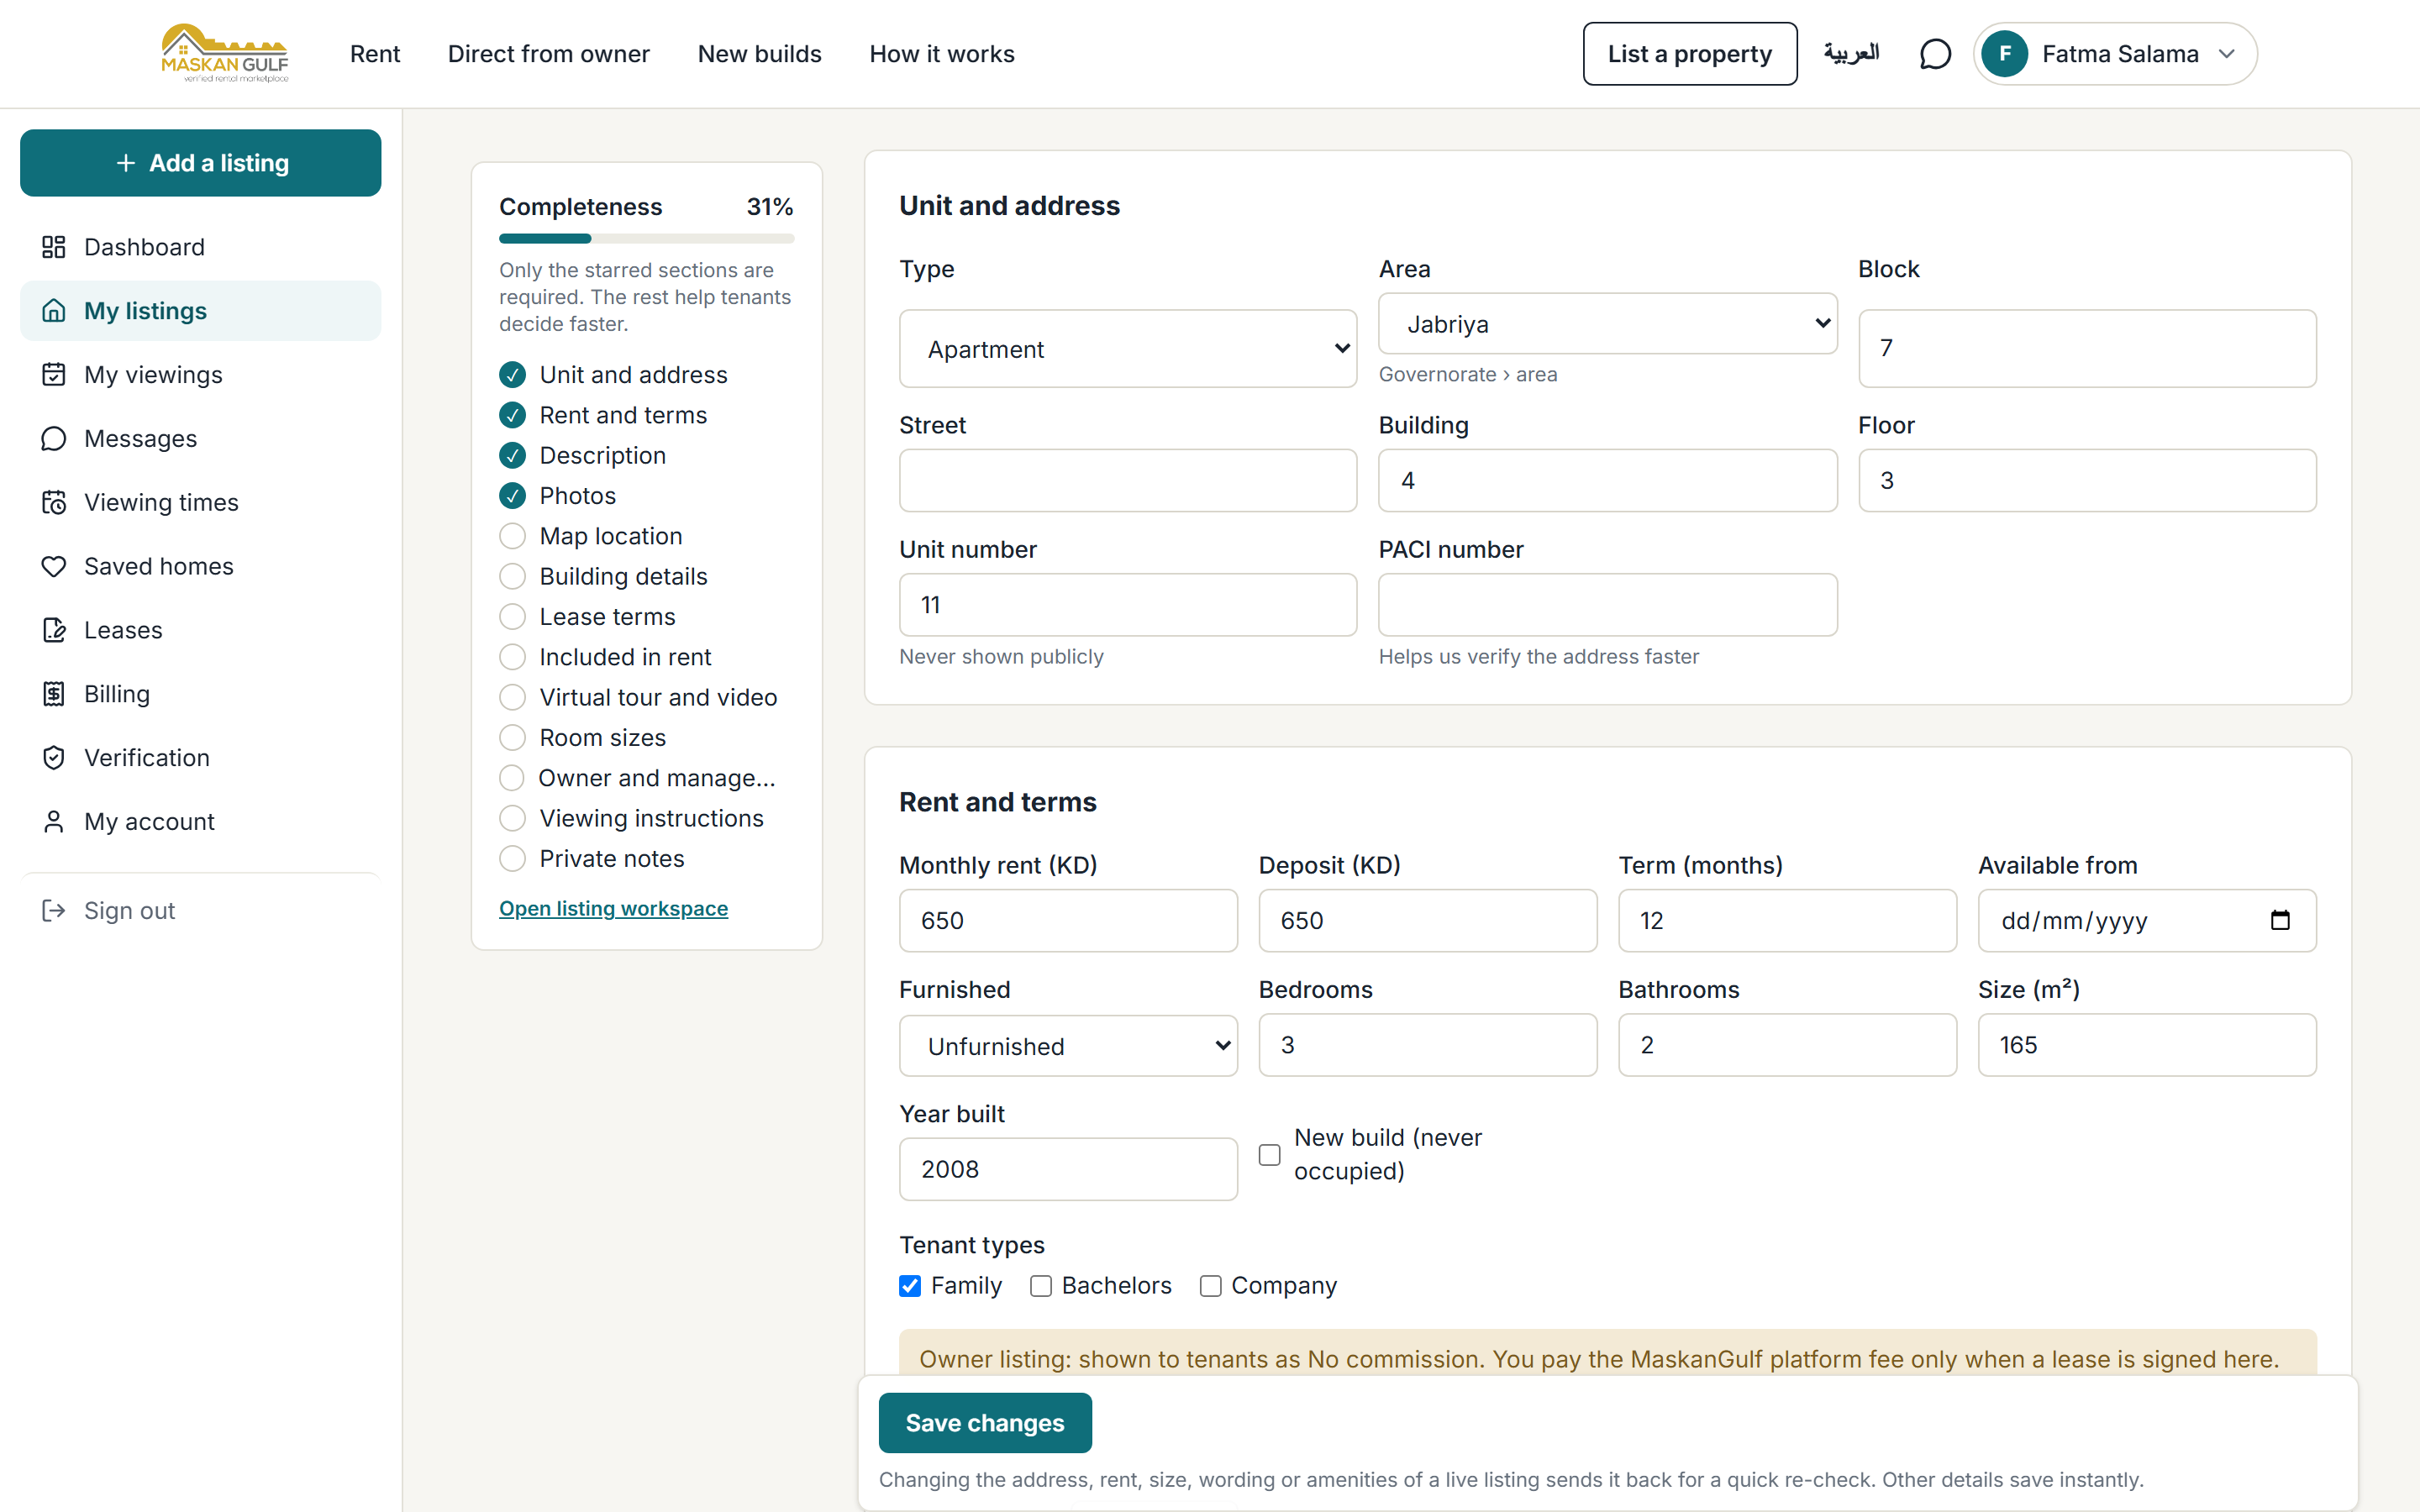Open the Rent navigation menu
The height and width of the screenshot is (1512, 2420).
pyautogui.click(x=375, y=54)
